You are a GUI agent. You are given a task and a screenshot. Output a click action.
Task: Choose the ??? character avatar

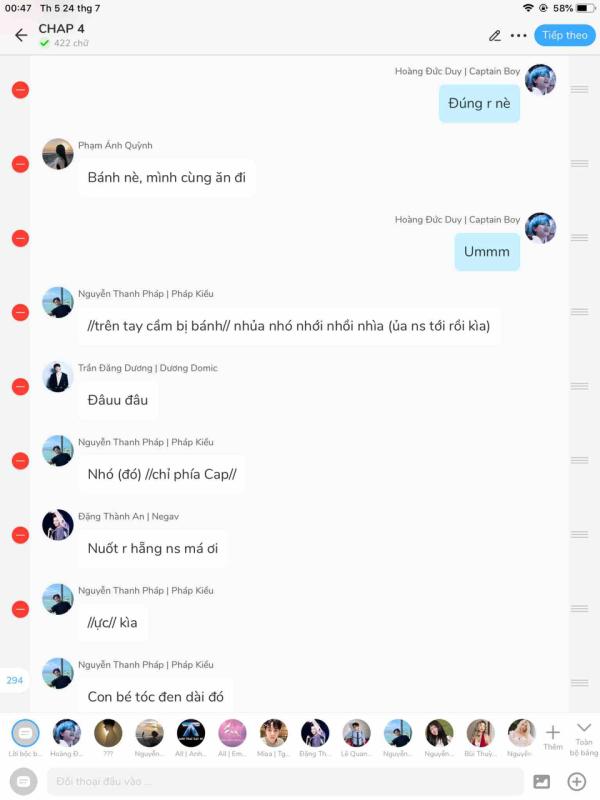pyautogui.click(x=108, y=734)
